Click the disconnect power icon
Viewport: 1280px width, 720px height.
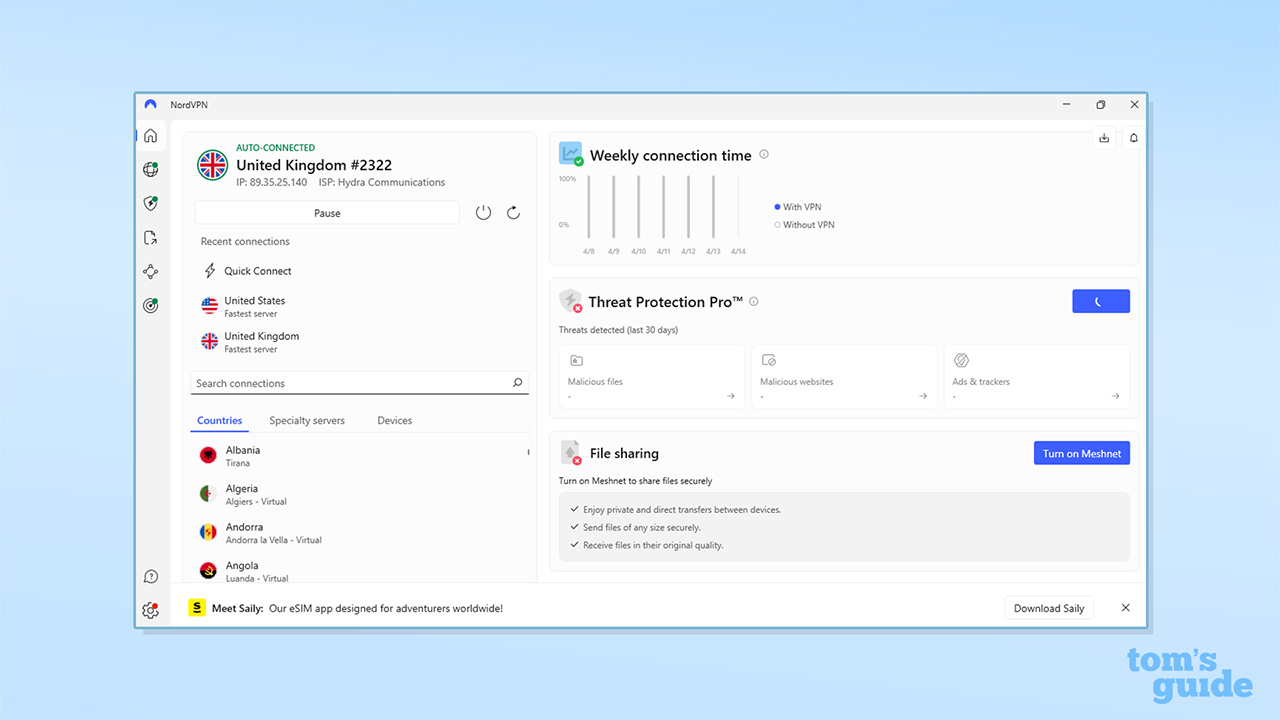pos(483,213)
